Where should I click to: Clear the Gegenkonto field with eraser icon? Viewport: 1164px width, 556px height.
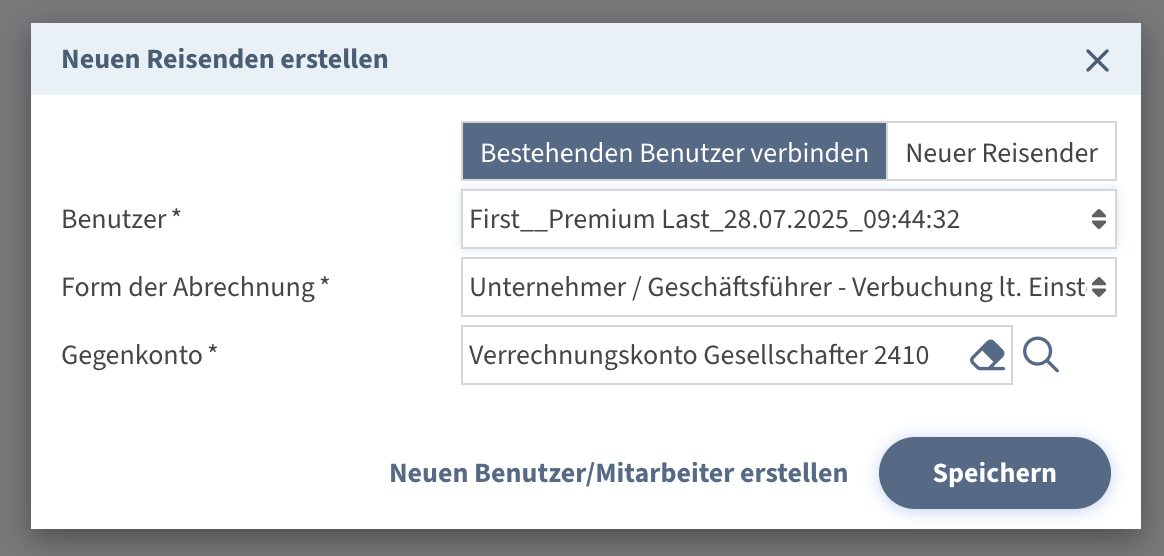987,356
